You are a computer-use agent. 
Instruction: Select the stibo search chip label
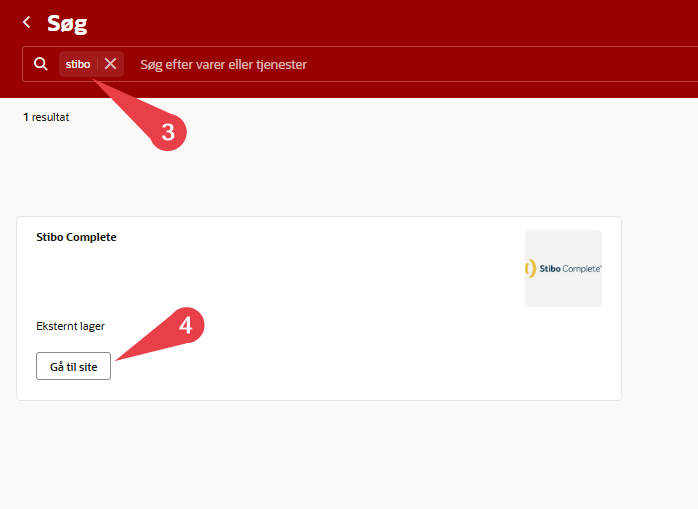(x=78, y=64)
